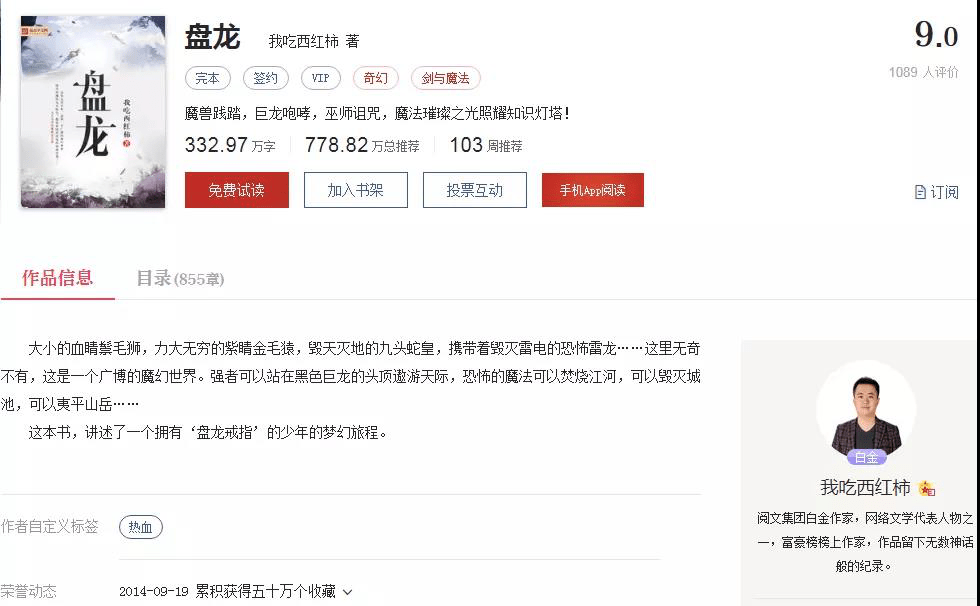
Task: Click the author link 我吃西红柿 beside the title
Action: (x=304, y=41)
